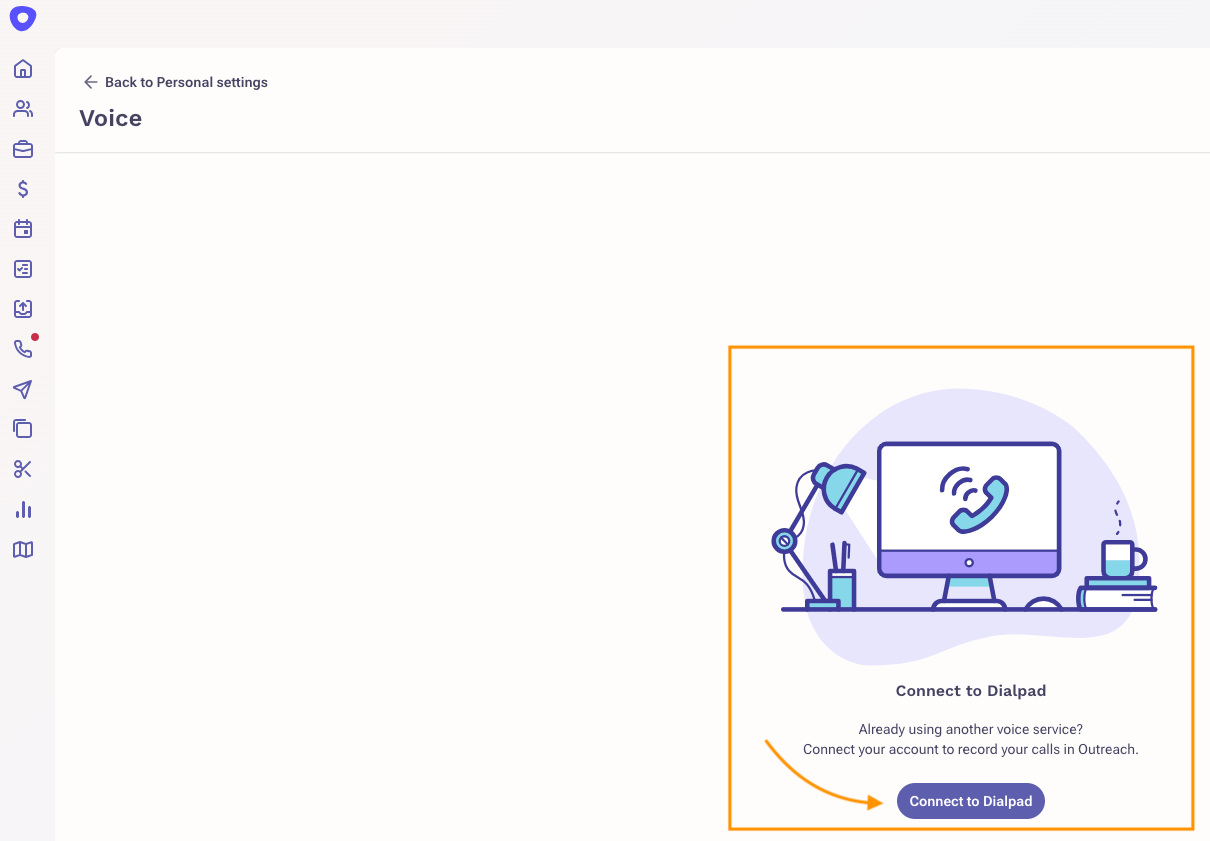Open the Accounts briefcase icon
This screenshot has height=841, width=1210.
coord(23,149)
